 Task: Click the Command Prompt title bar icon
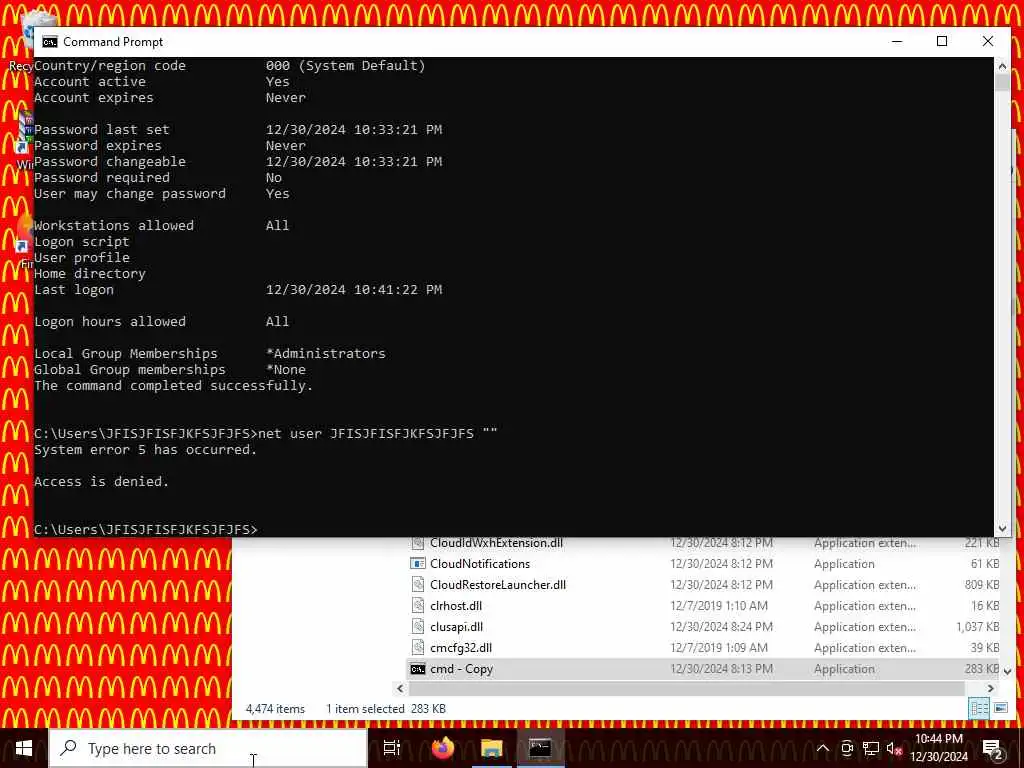[50, 42]
